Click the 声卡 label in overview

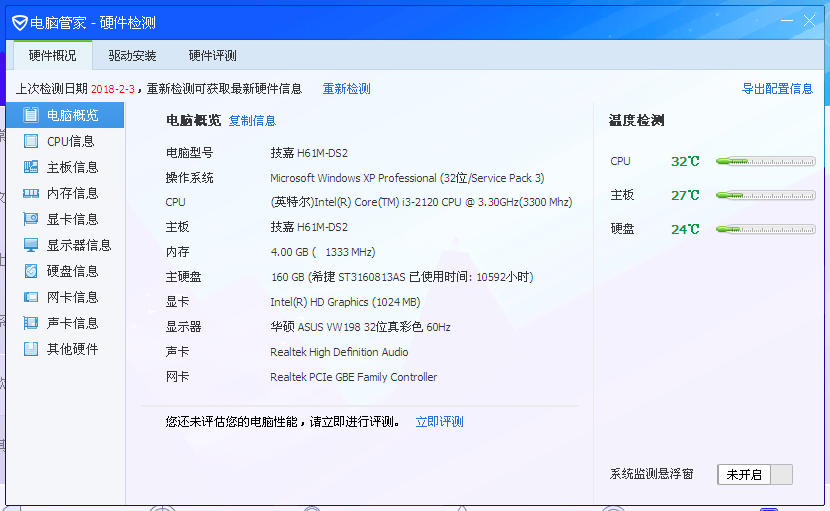[x=178, y=352]
